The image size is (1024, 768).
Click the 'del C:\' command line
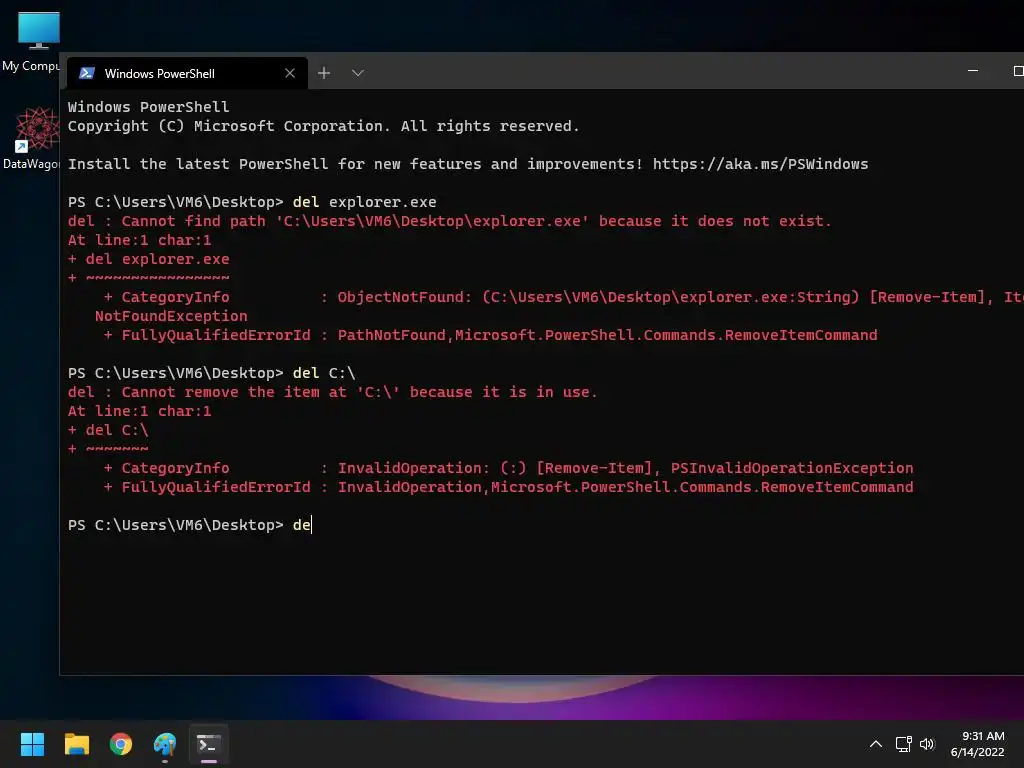[212, 373]
